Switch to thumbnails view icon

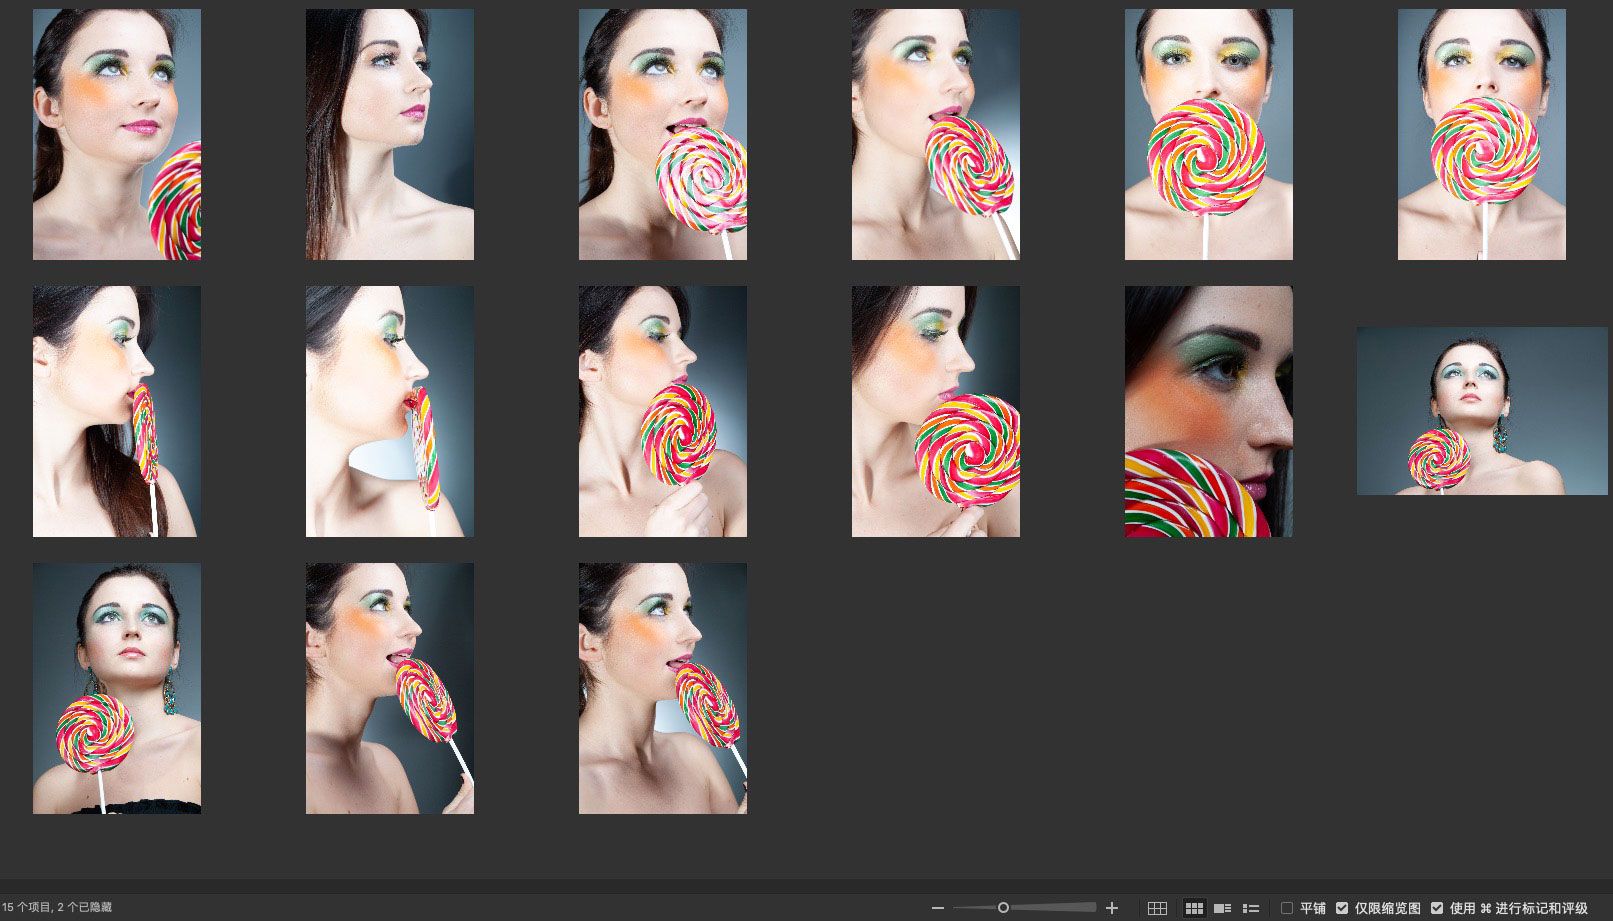tap(1194, 908)
